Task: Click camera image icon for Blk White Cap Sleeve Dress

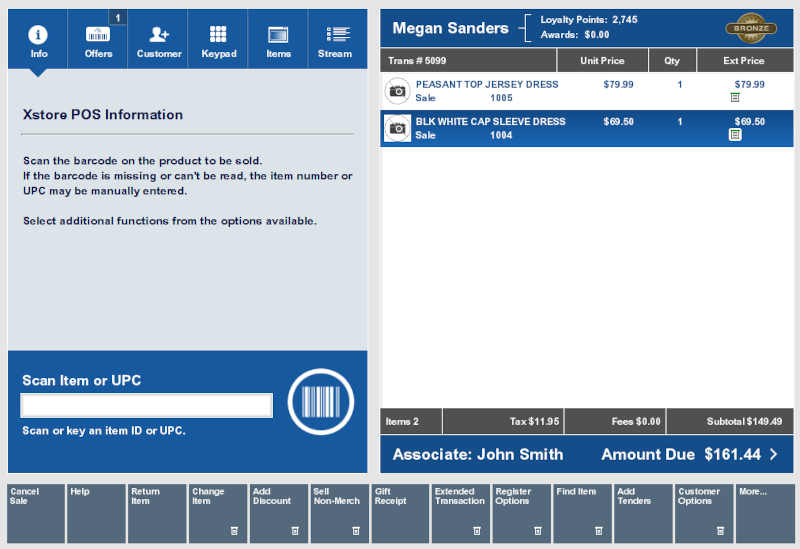Action: [x=397, y=128]
